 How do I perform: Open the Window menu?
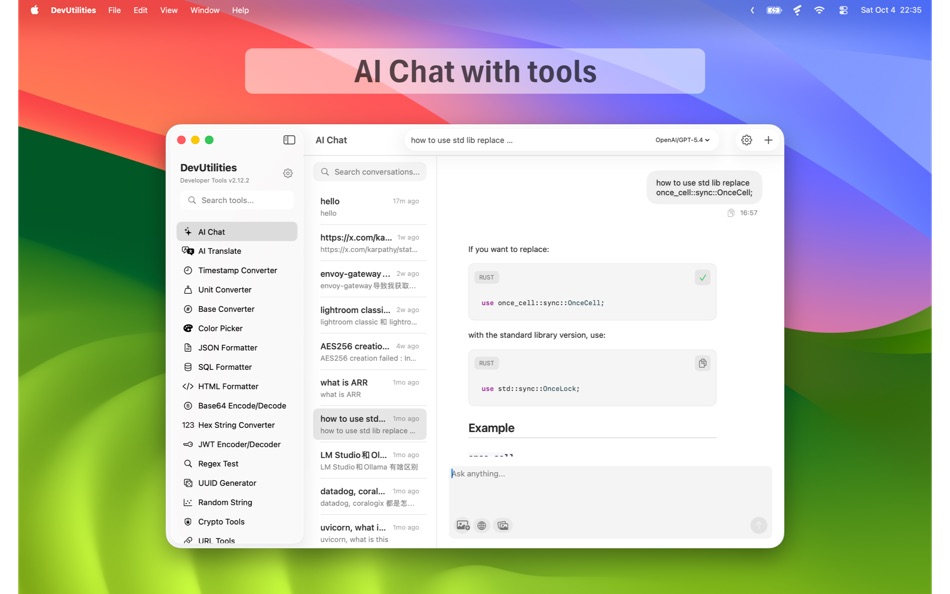(x=205, y=10)
